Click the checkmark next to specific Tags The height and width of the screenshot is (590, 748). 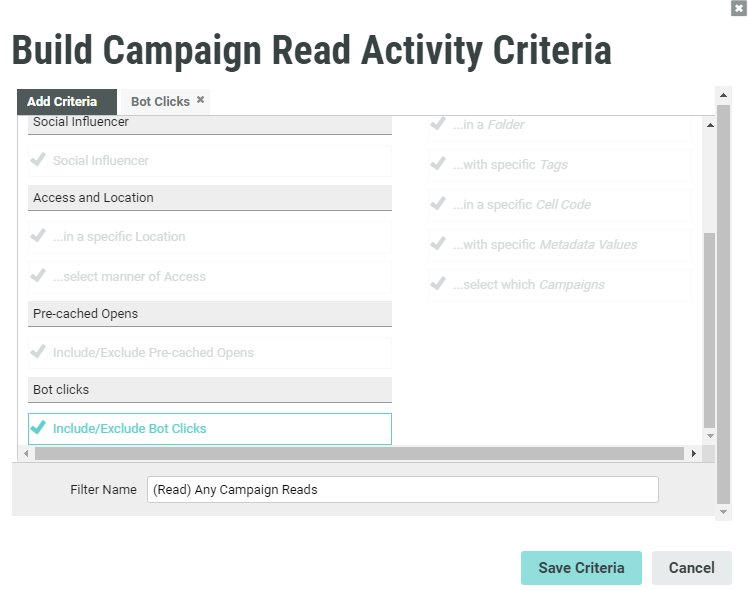click(438, 164)
